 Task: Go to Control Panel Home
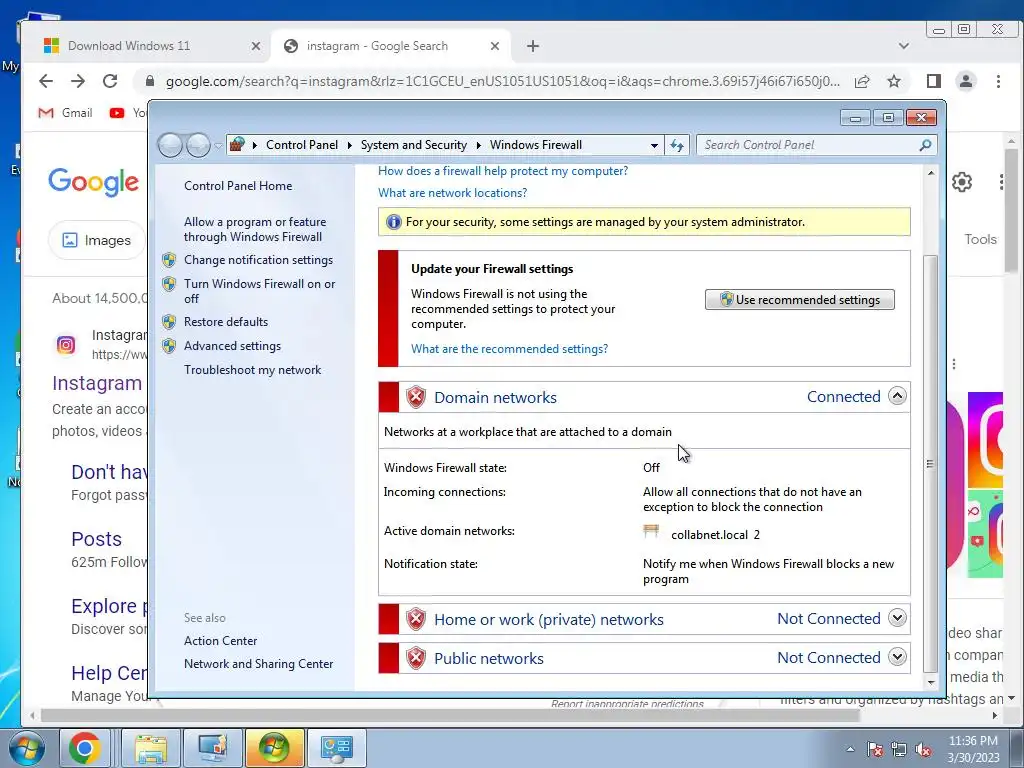pos(238,186)
